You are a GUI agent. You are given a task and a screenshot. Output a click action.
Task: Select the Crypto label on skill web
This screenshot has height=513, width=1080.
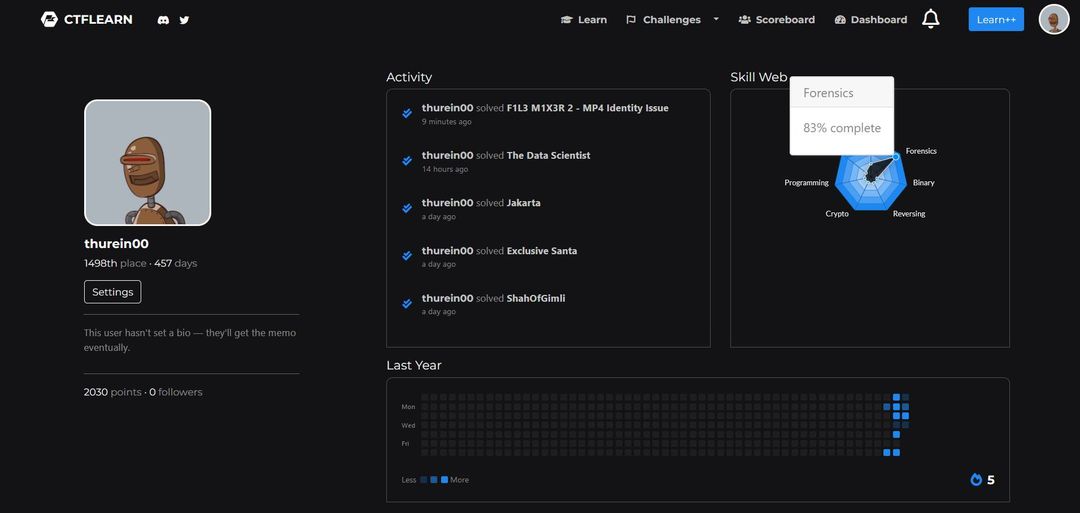[x=837, y=214]
